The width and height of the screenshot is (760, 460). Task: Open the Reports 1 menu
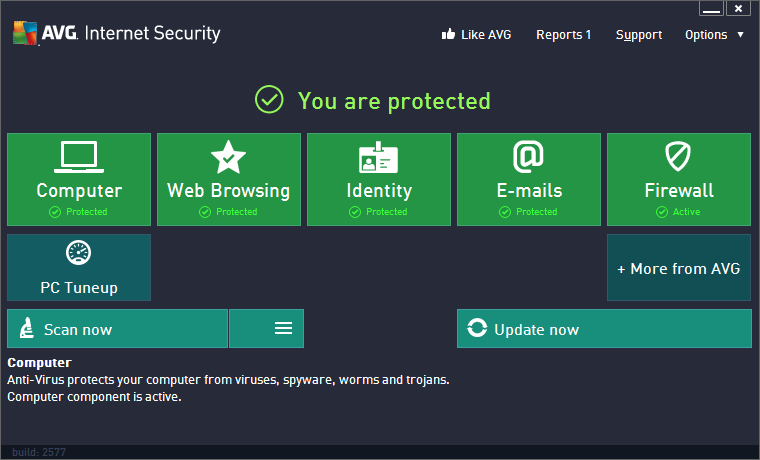pos(563,35)
